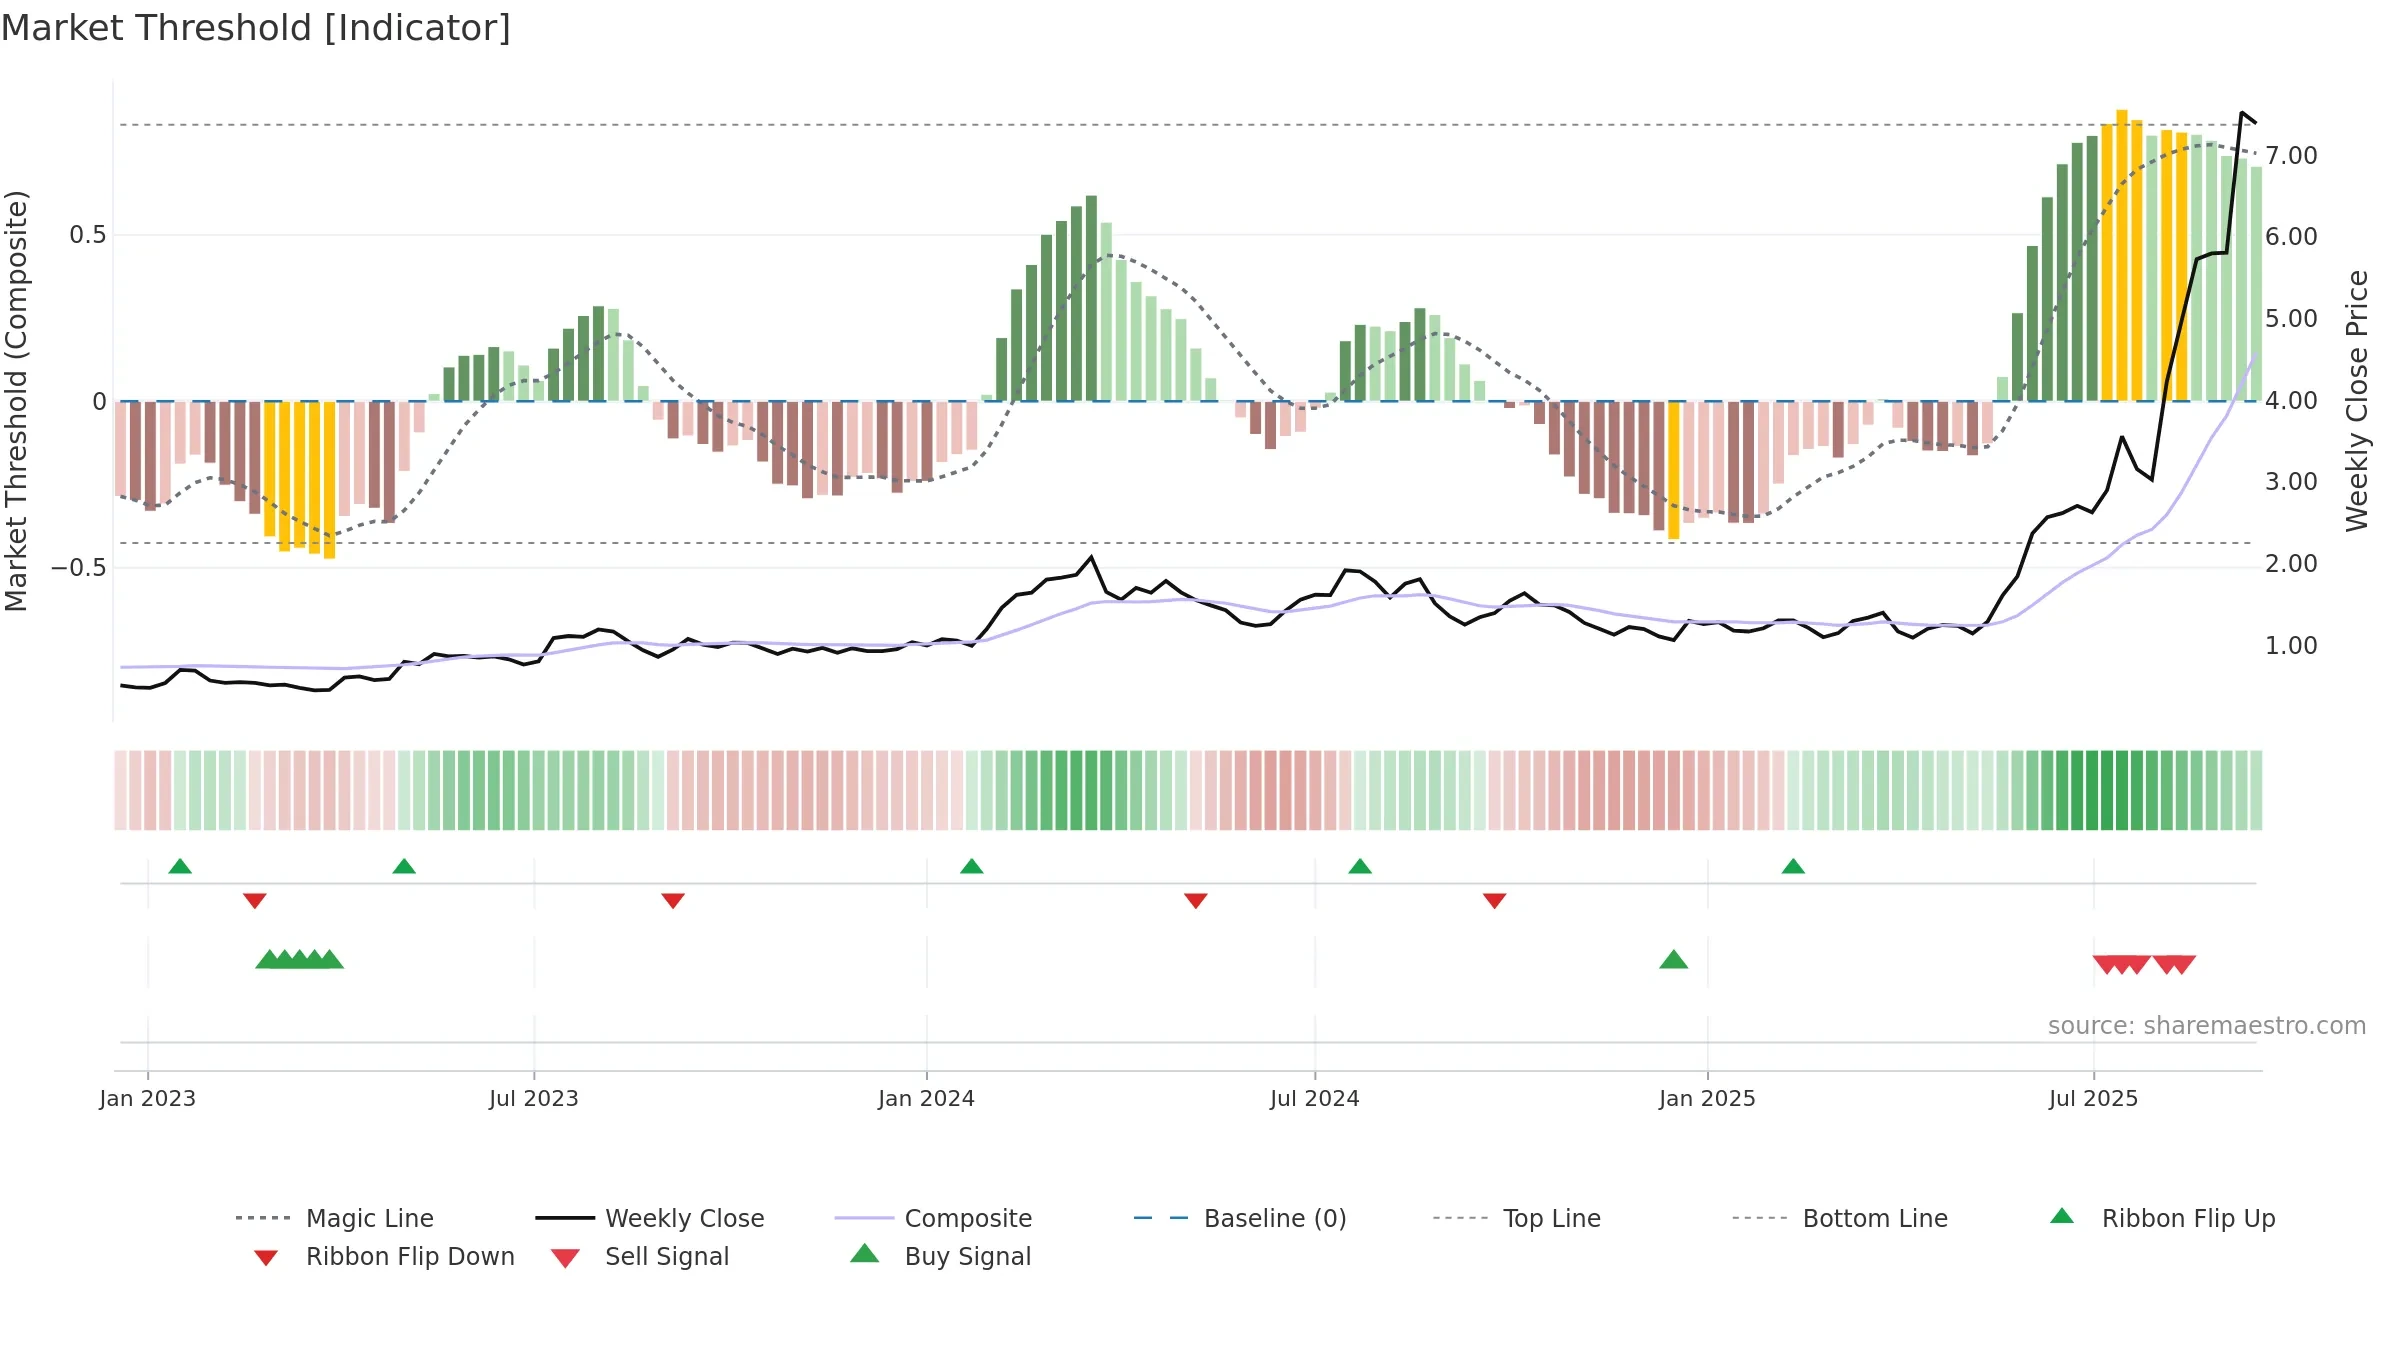Screen dimensions: 2400x1350
Task: Click the Jul 2023 x-axis label
Action: tap(534, 1098)
